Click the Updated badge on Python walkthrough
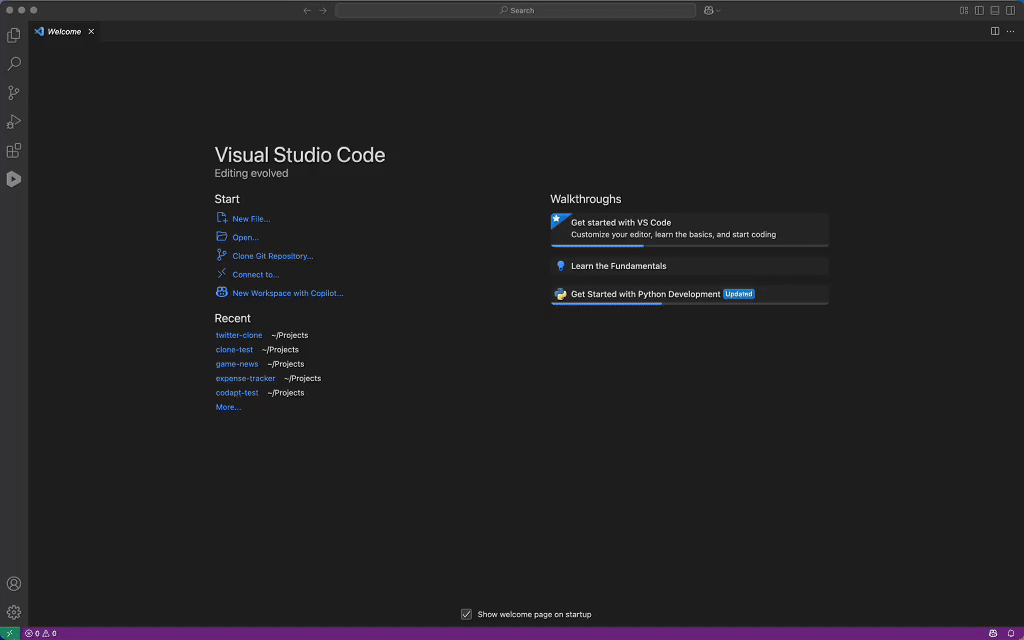 click(x=739, y=294)
